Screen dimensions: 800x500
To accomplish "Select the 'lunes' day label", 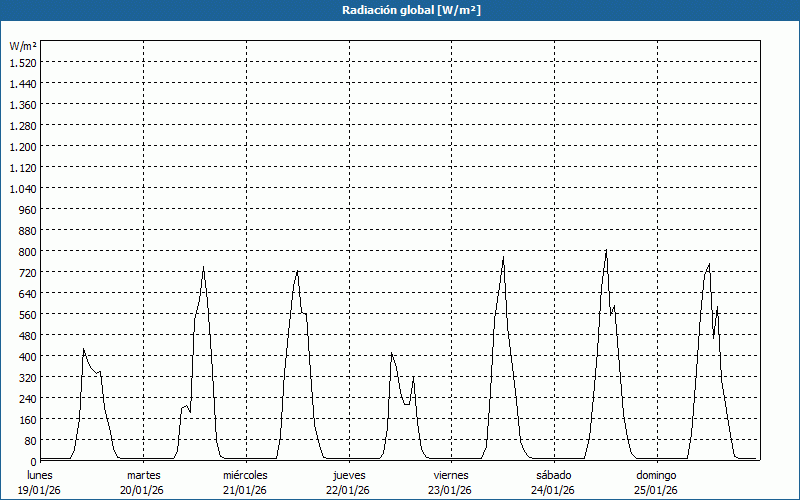I will [x=40, y=475].
